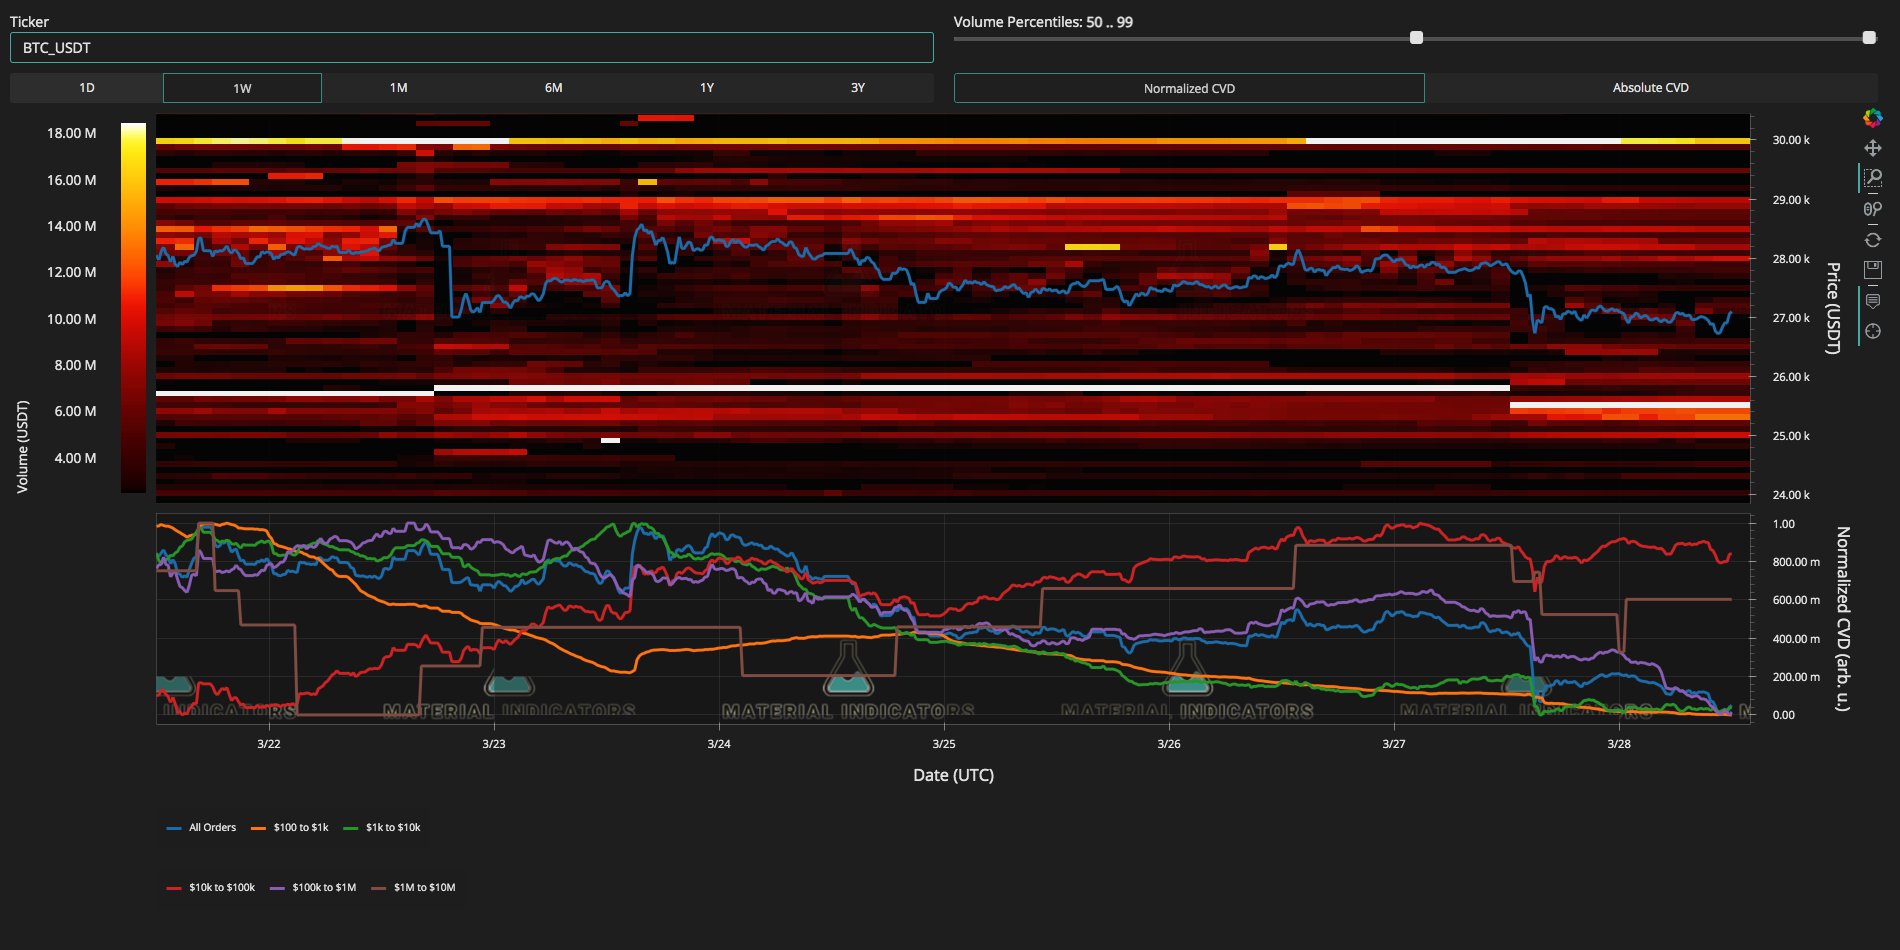The image size is (1900, 950).
Task: Switch to the 1D timeframe
Action: coord(87,88)
